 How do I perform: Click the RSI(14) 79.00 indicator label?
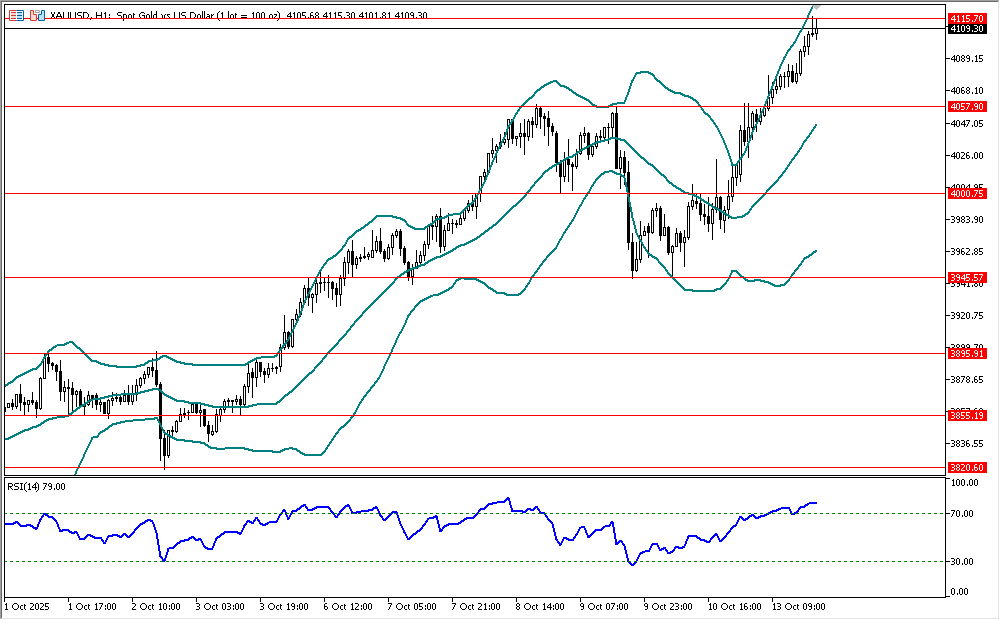point(37,486)
